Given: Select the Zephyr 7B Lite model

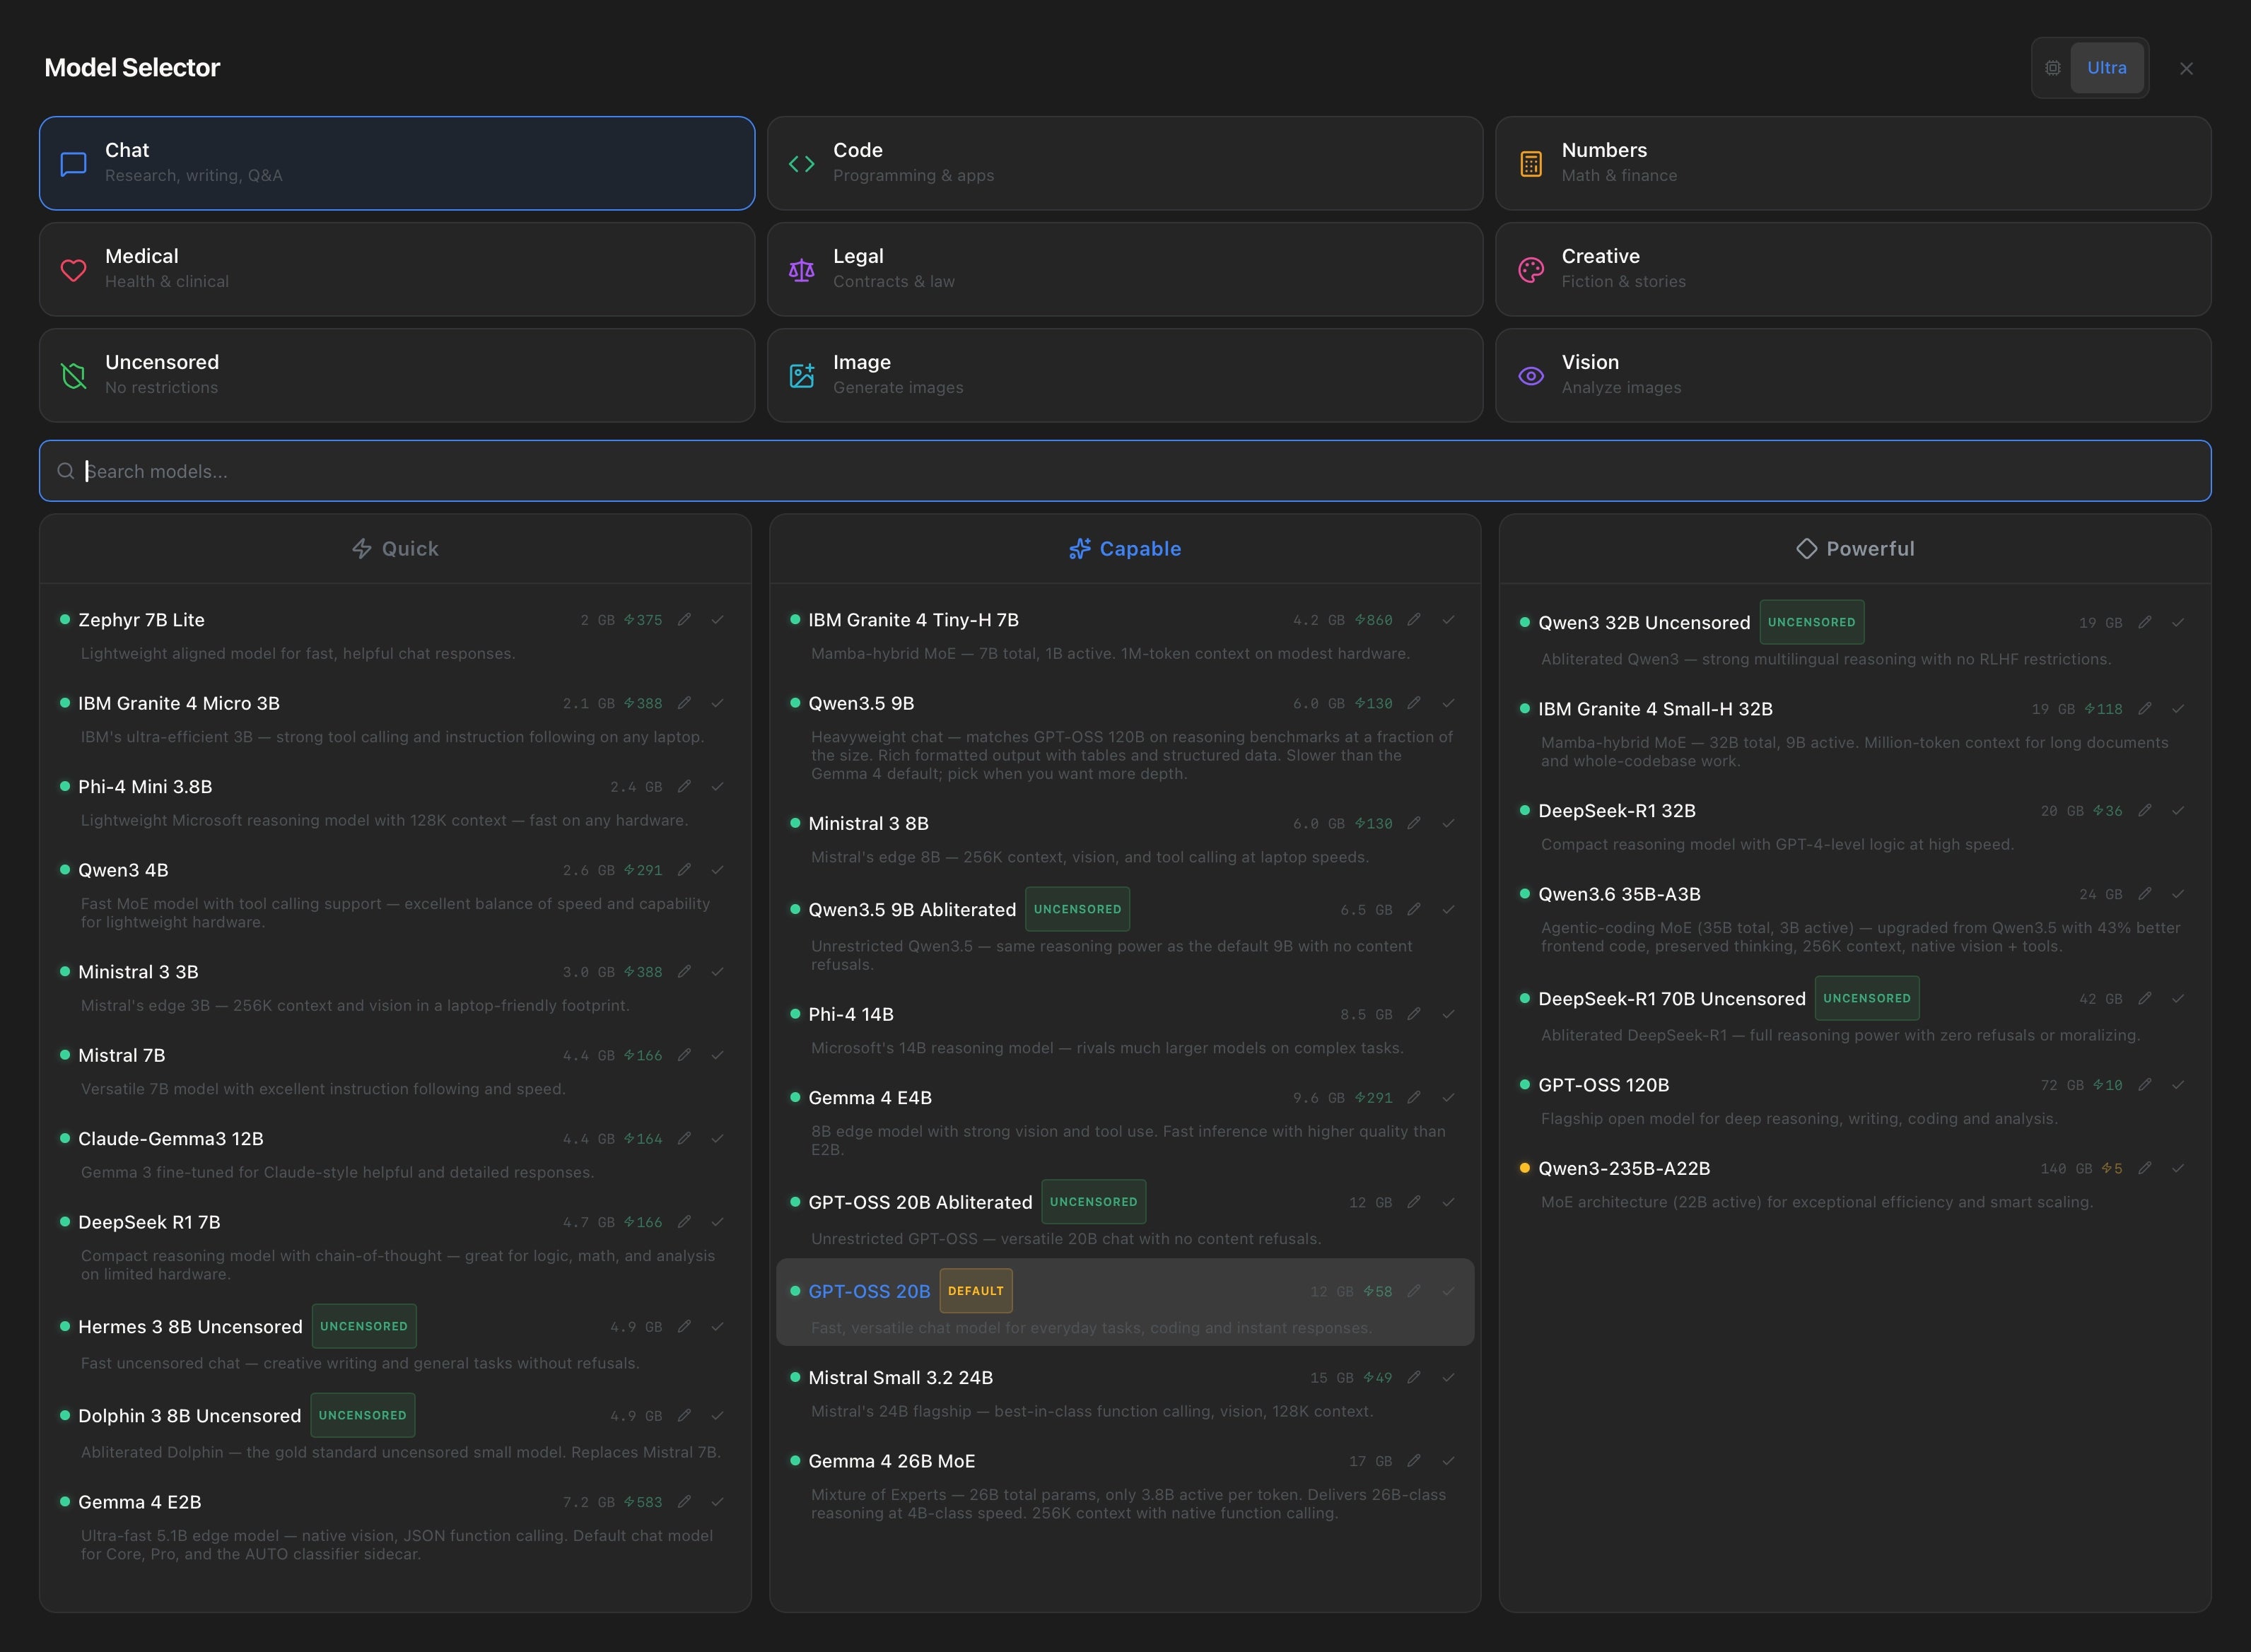Looking at the screenshot, I should [395, 636].
